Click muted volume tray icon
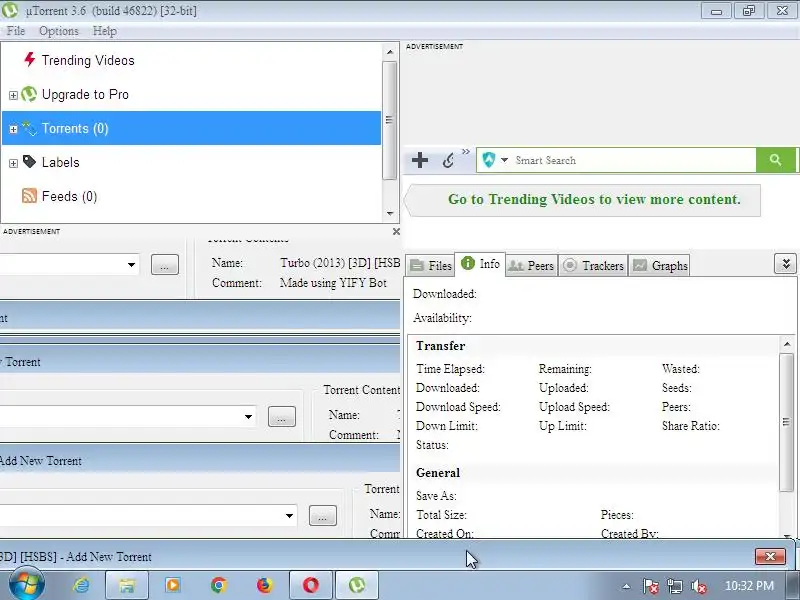This screenshot has width=800, height=600. coord(698,586)
